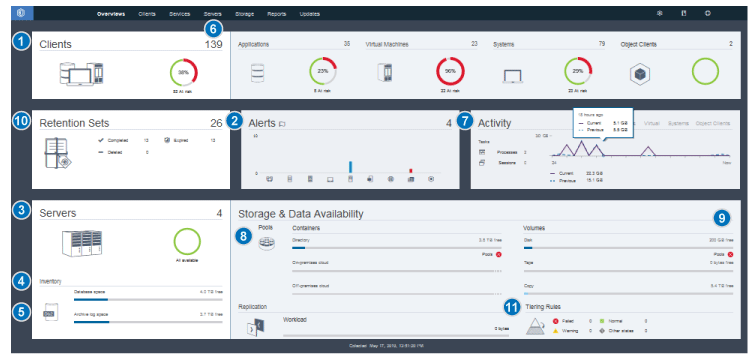Screen dimensions: 756x360
Task: Click red error icon beside Volumes Pools
Action: click(x=730, y=254)
